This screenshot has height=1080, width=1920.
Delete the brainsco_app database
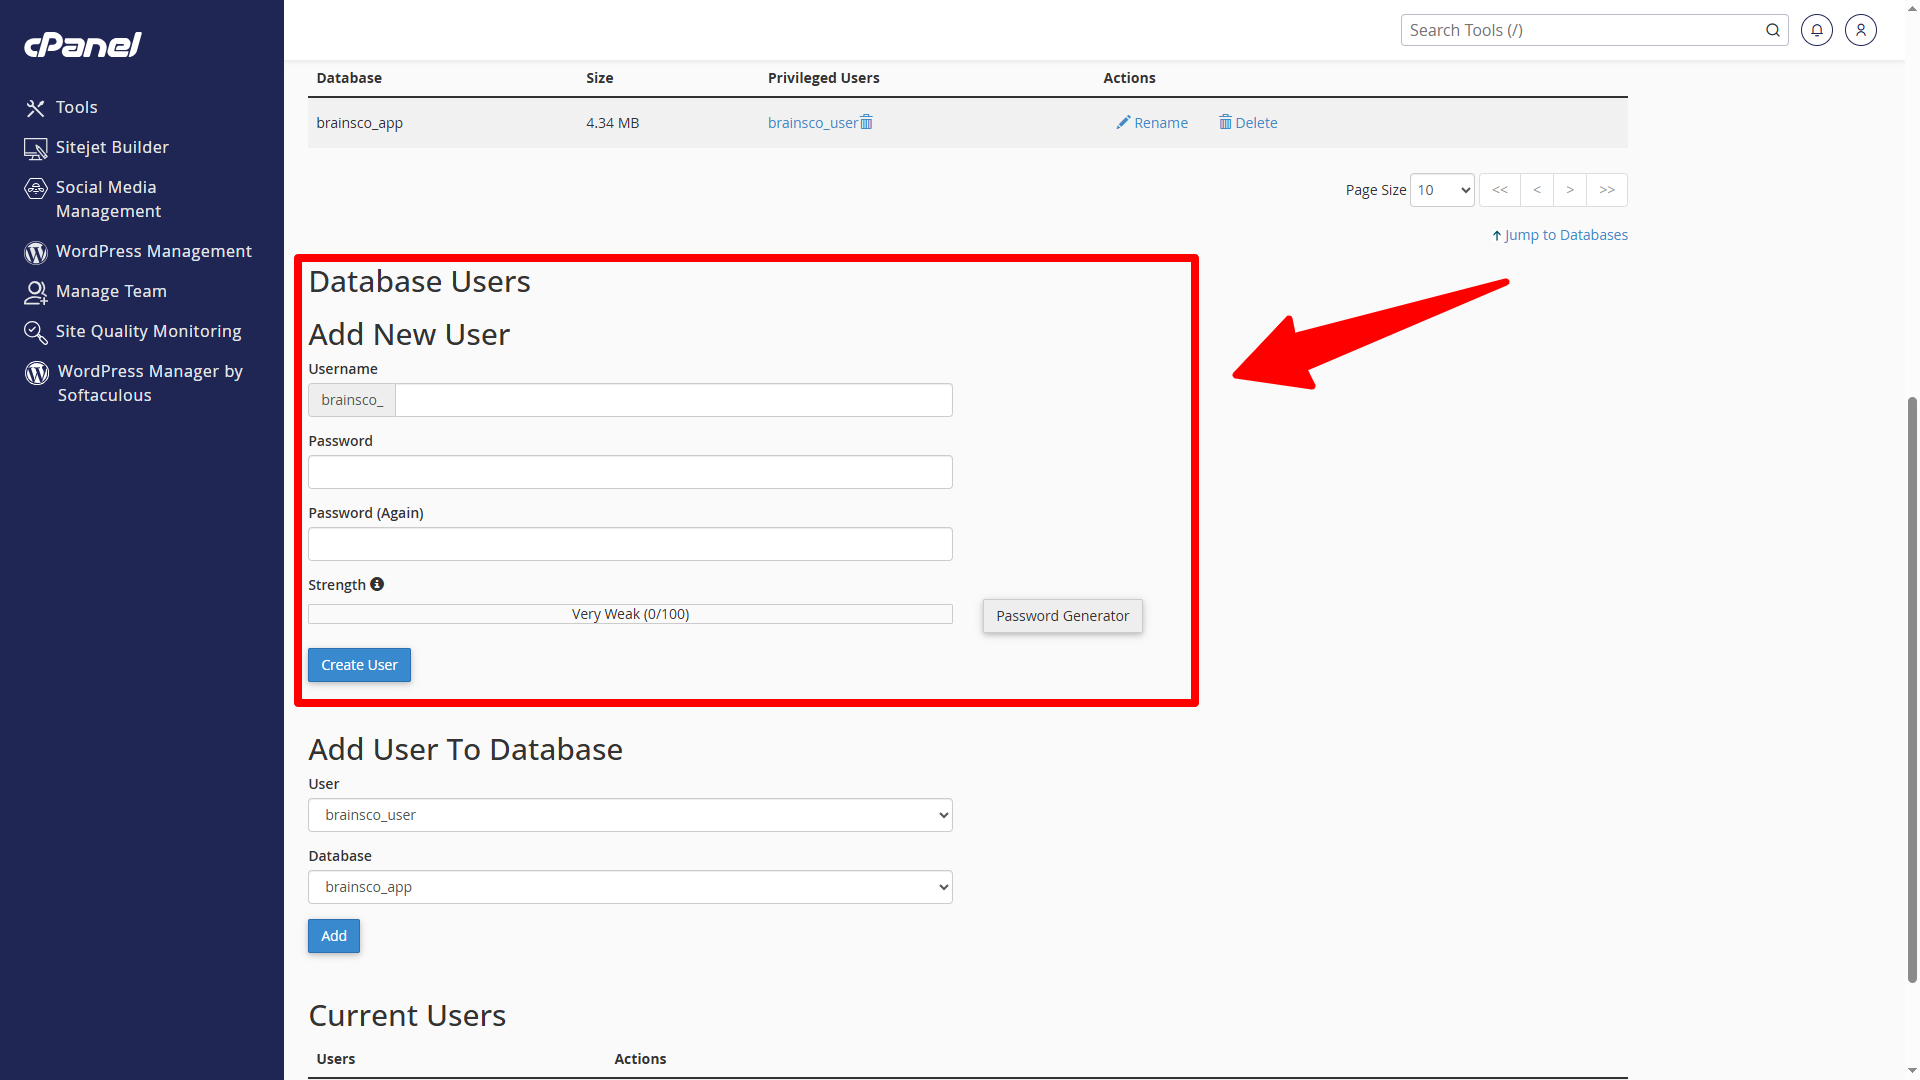1248,123
